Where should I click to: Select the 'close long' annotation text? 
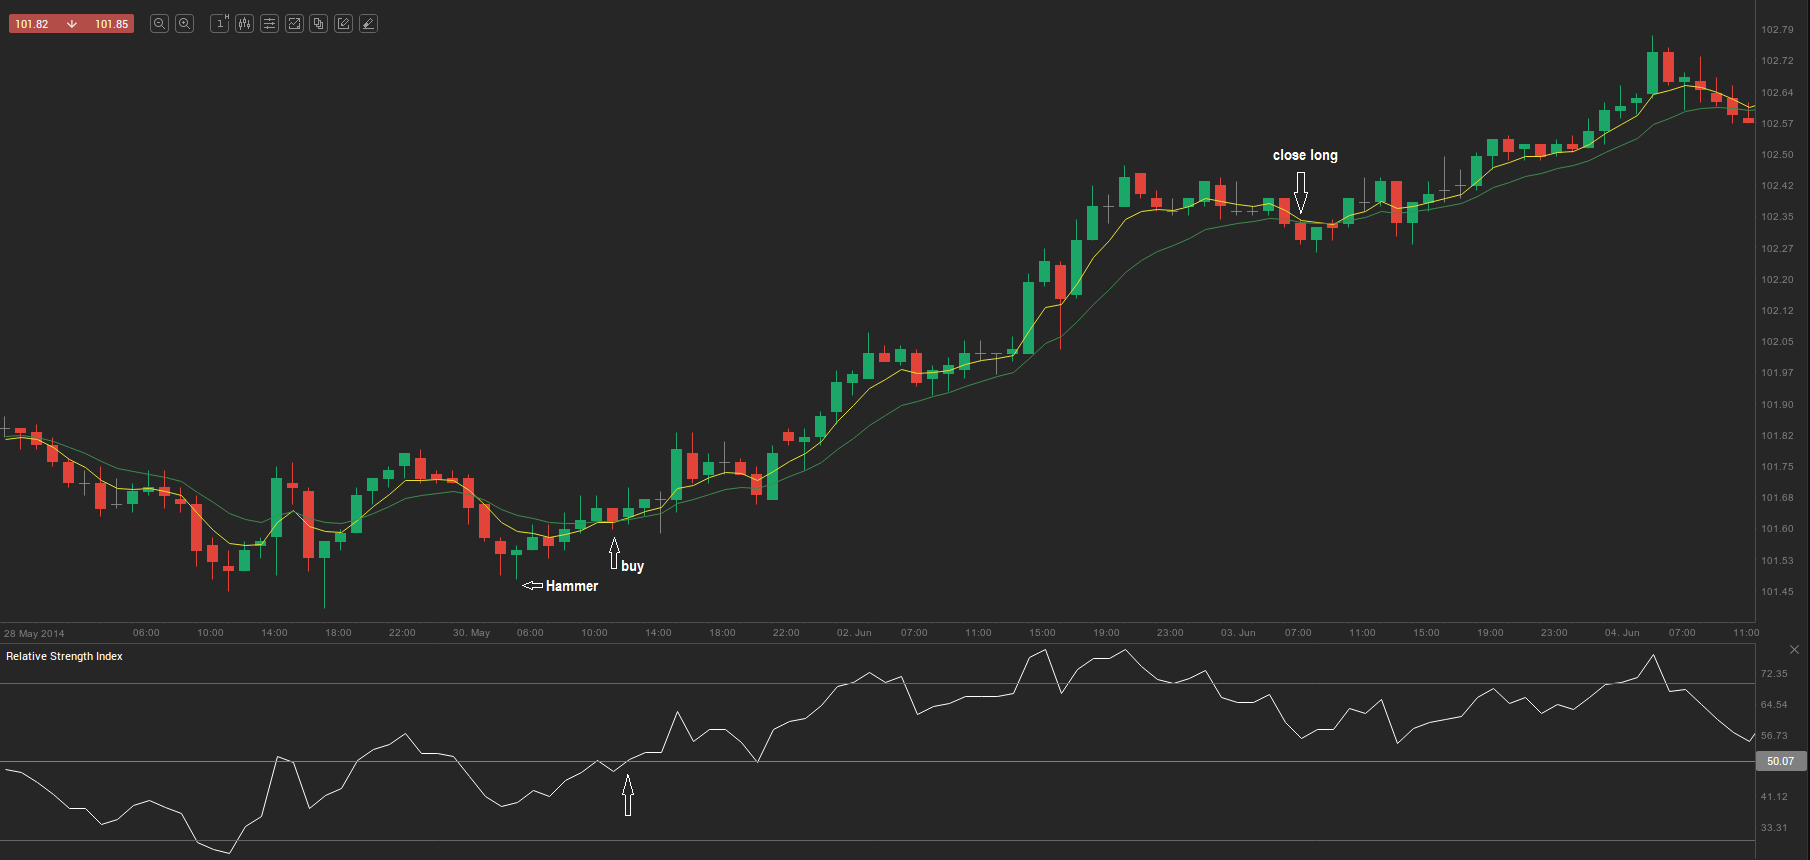[1305, 155]
